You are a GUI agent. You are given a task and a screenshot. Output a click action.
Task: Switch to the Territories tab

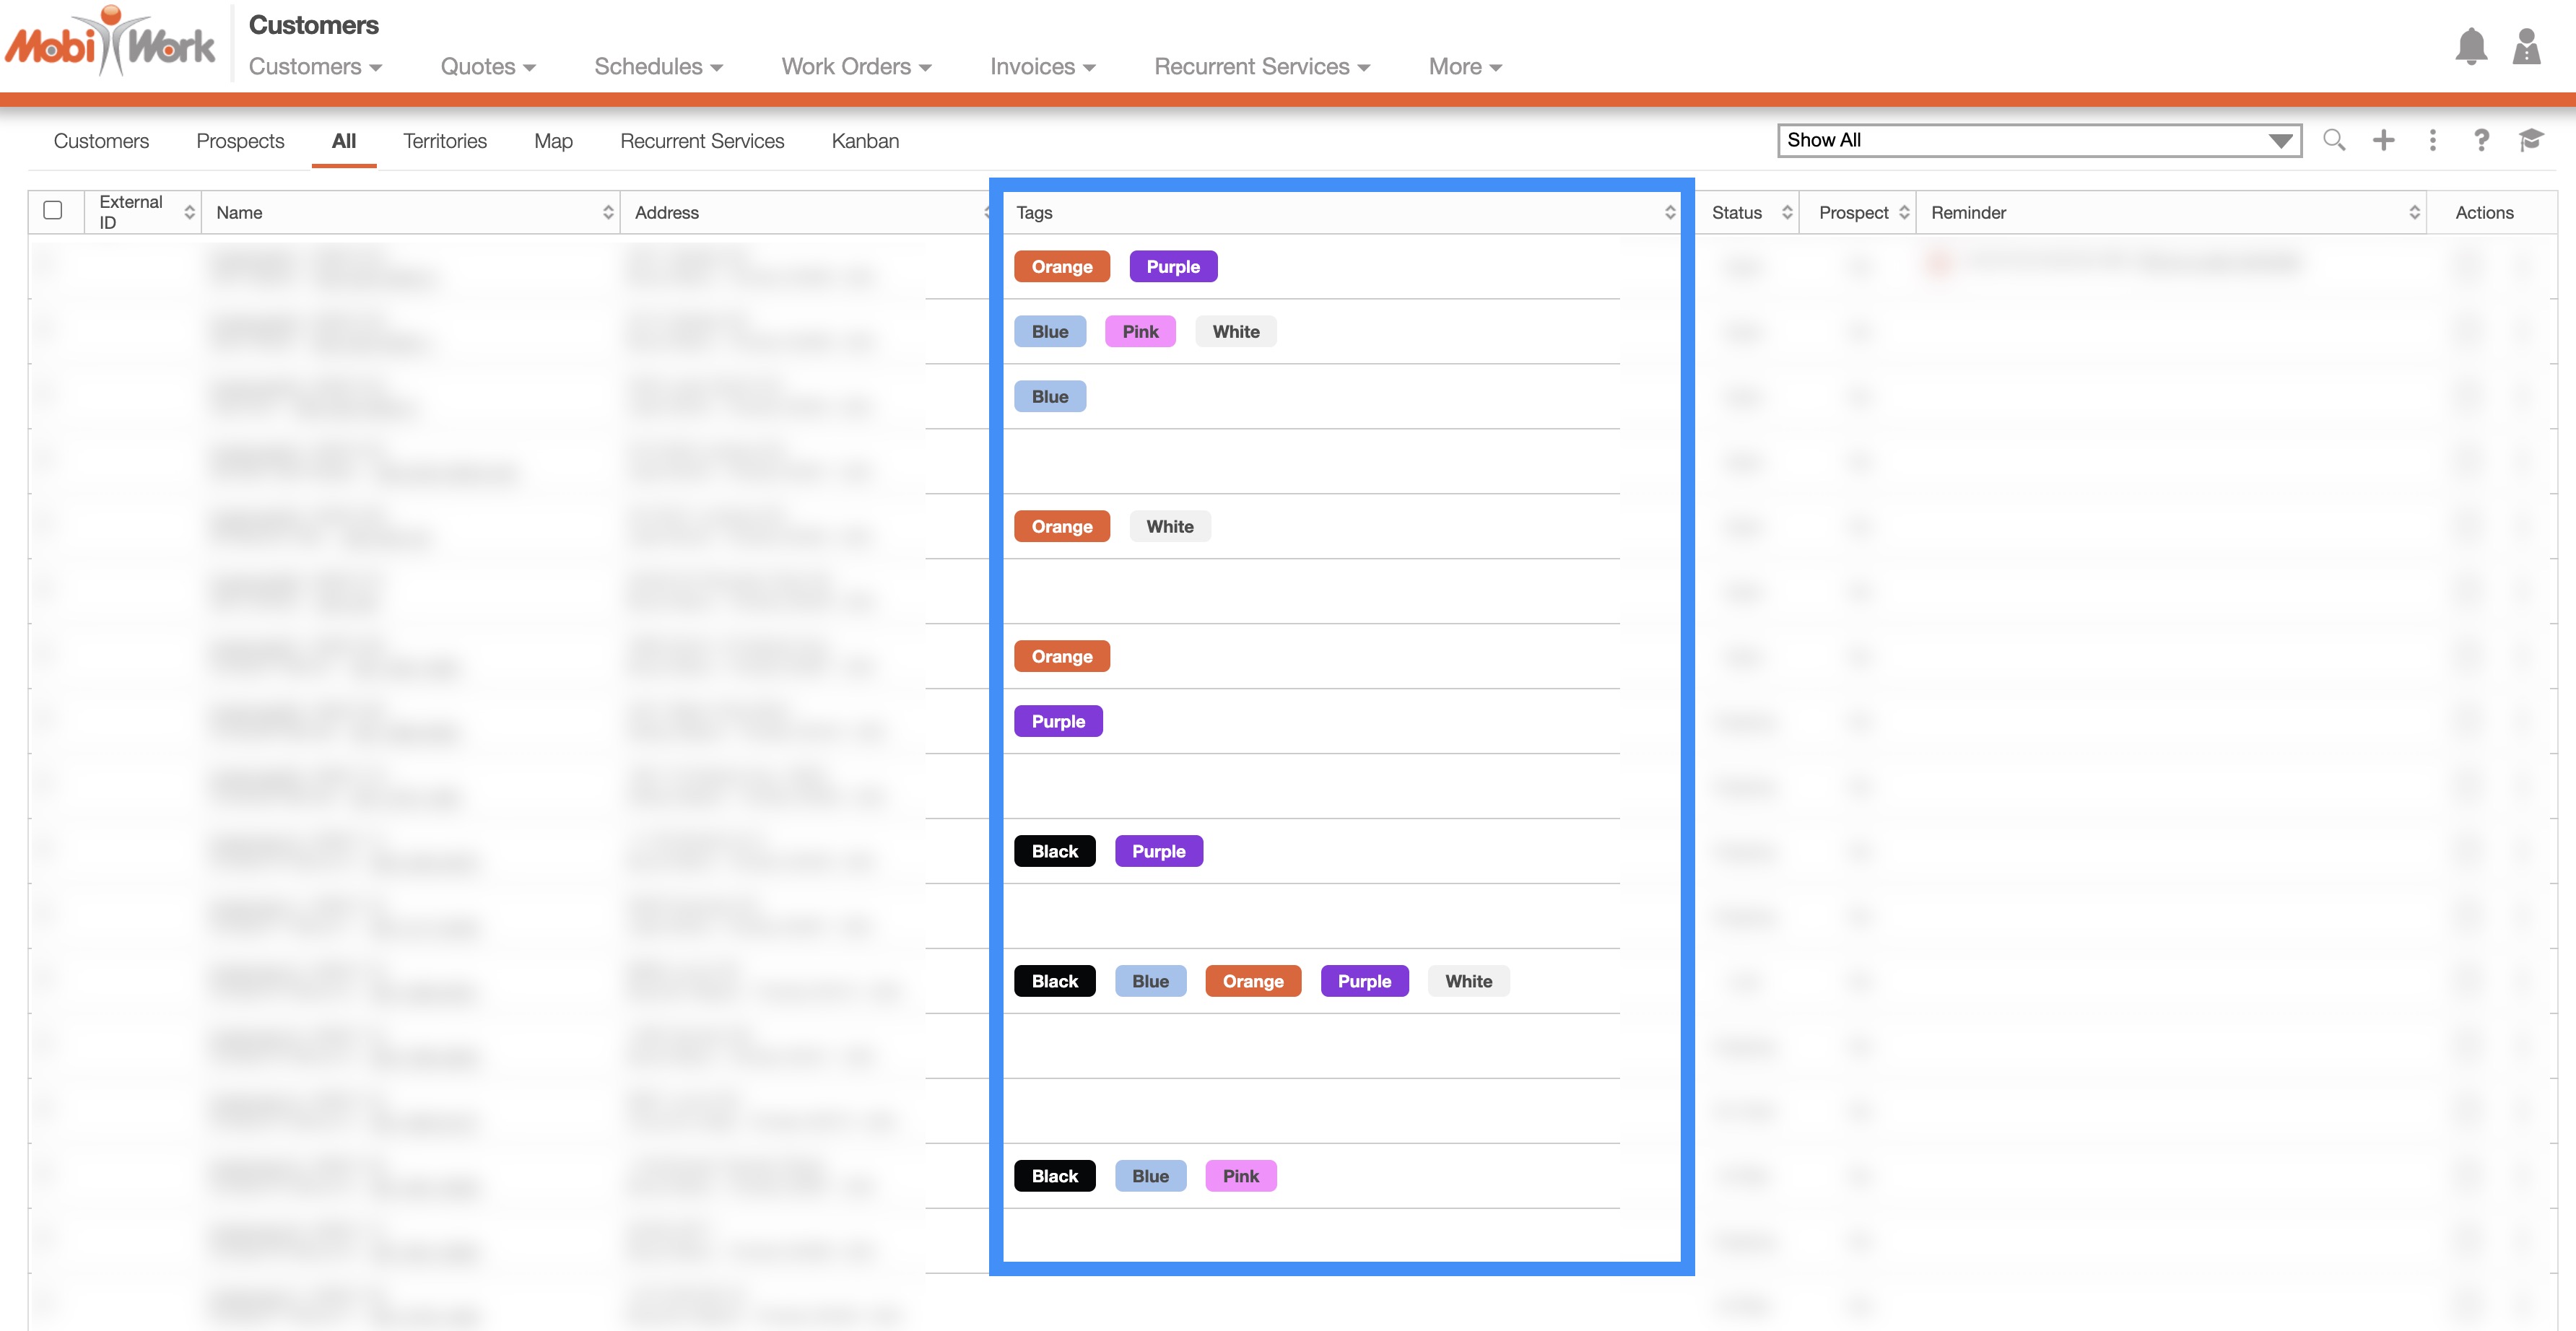444,141
